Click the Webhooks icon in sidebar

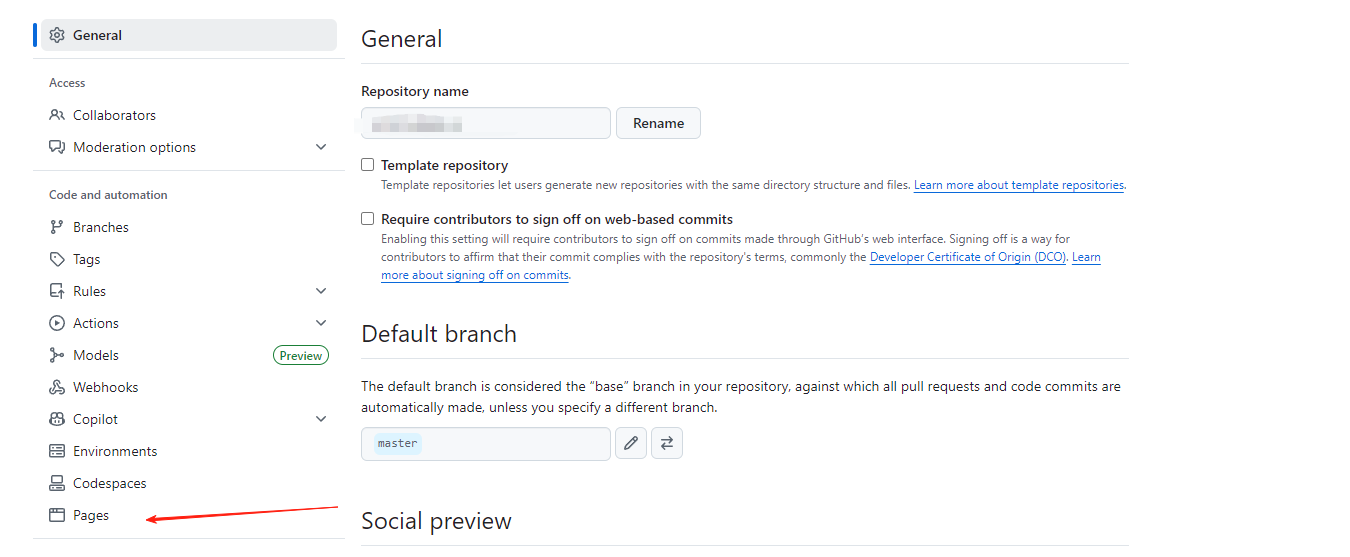(57, 387)
